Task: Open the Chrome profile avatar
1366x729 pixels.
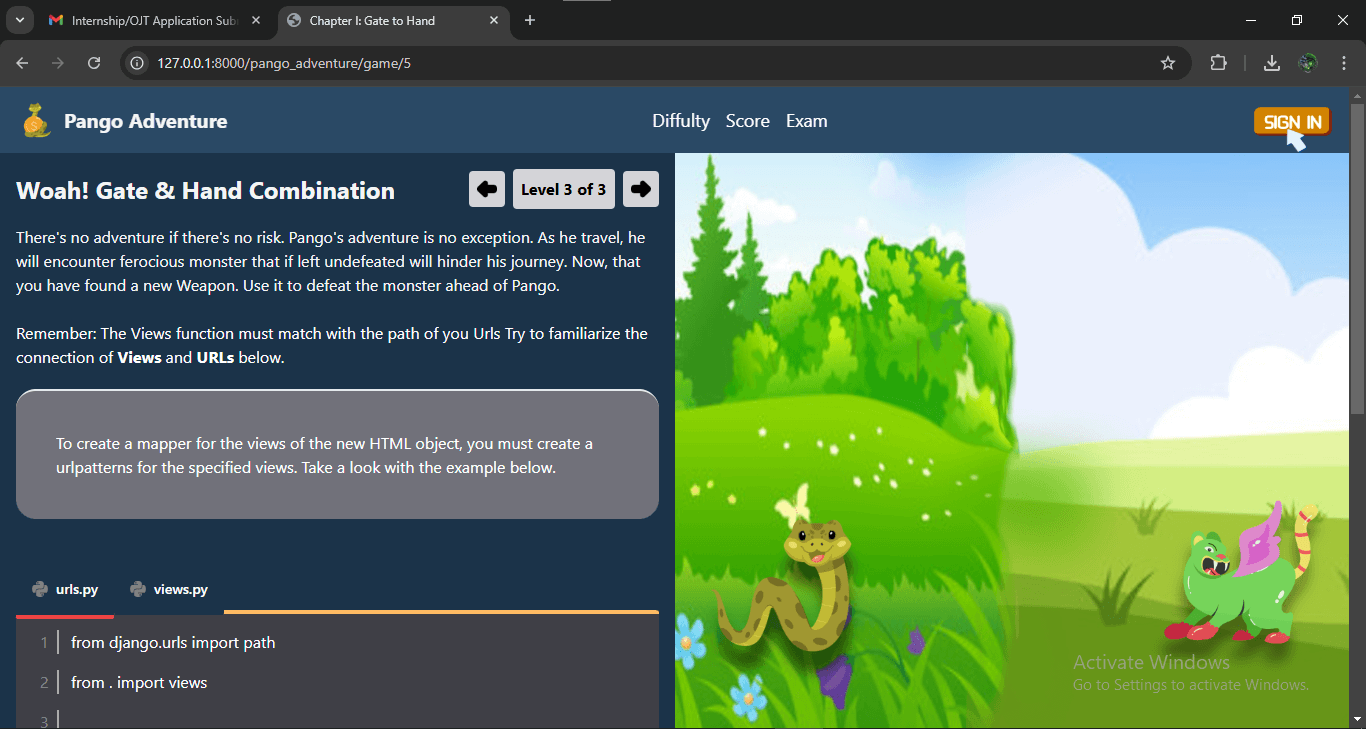Action: coord(1308,63)
